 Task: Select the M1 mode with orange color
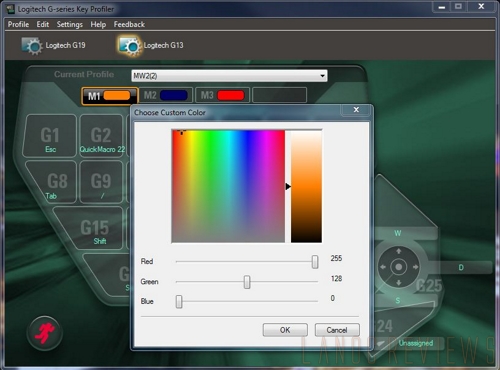coord(109,96)
